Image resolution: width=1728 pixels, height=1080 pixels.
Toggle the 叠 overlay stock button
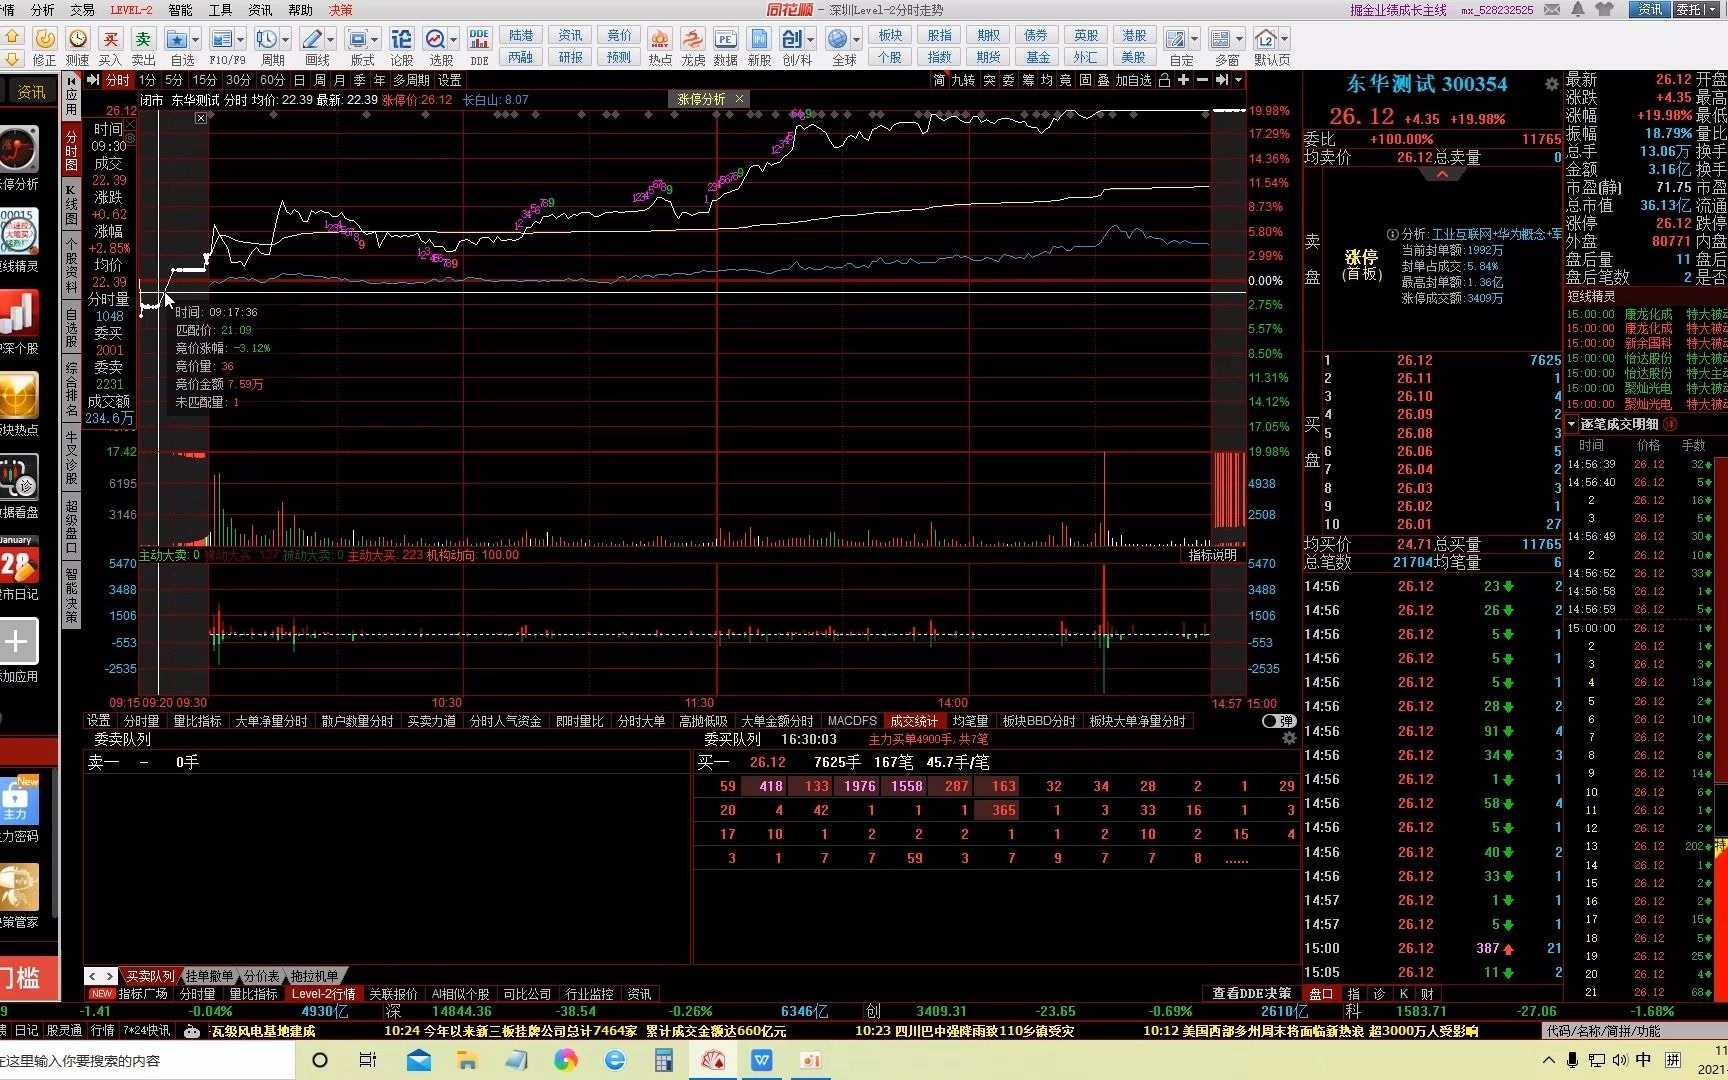coord(1103,80)
